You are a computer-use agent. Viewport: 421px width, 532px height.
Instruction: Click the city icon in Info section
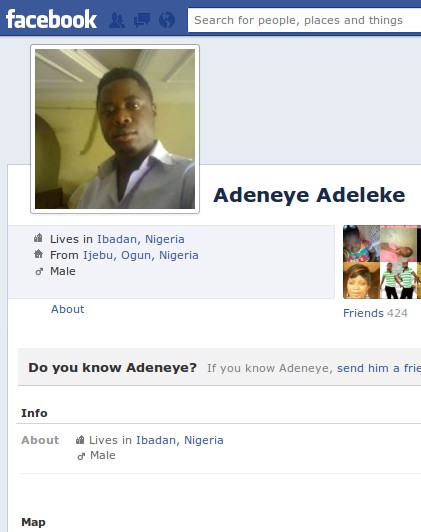(80, 440)
